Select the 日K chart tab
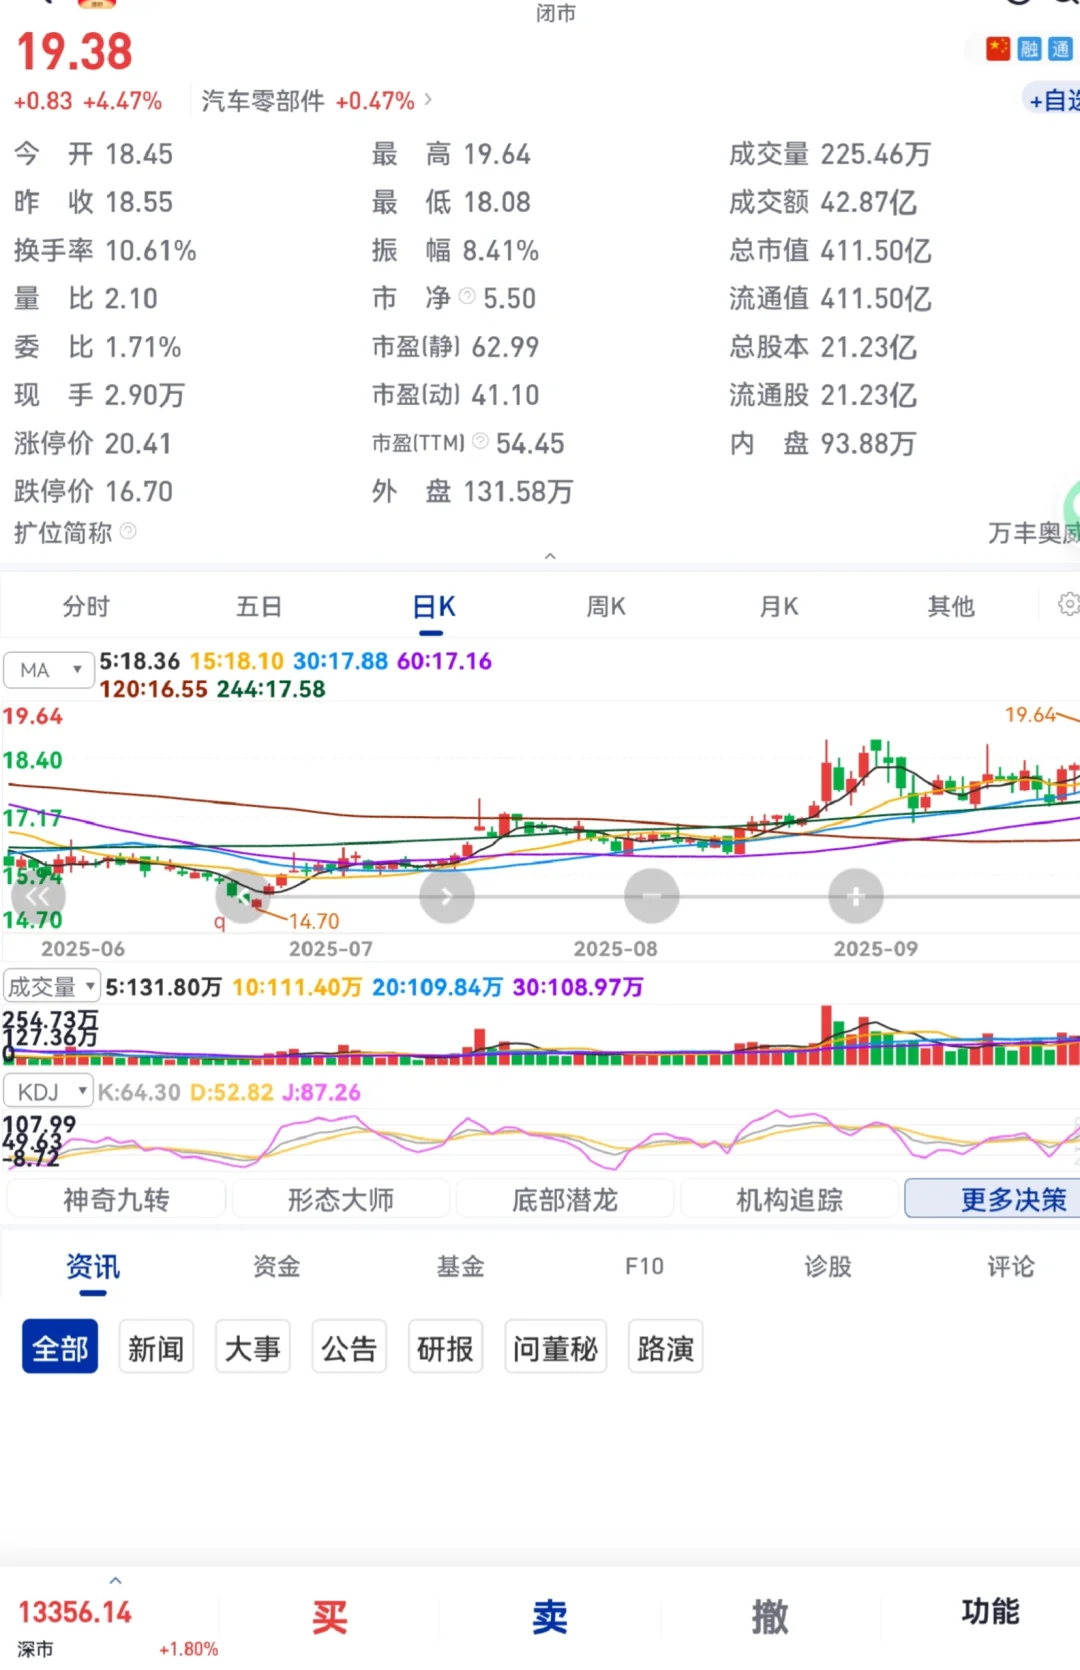The width and height of the screenshot is (1080, 1670). (433, 606)
